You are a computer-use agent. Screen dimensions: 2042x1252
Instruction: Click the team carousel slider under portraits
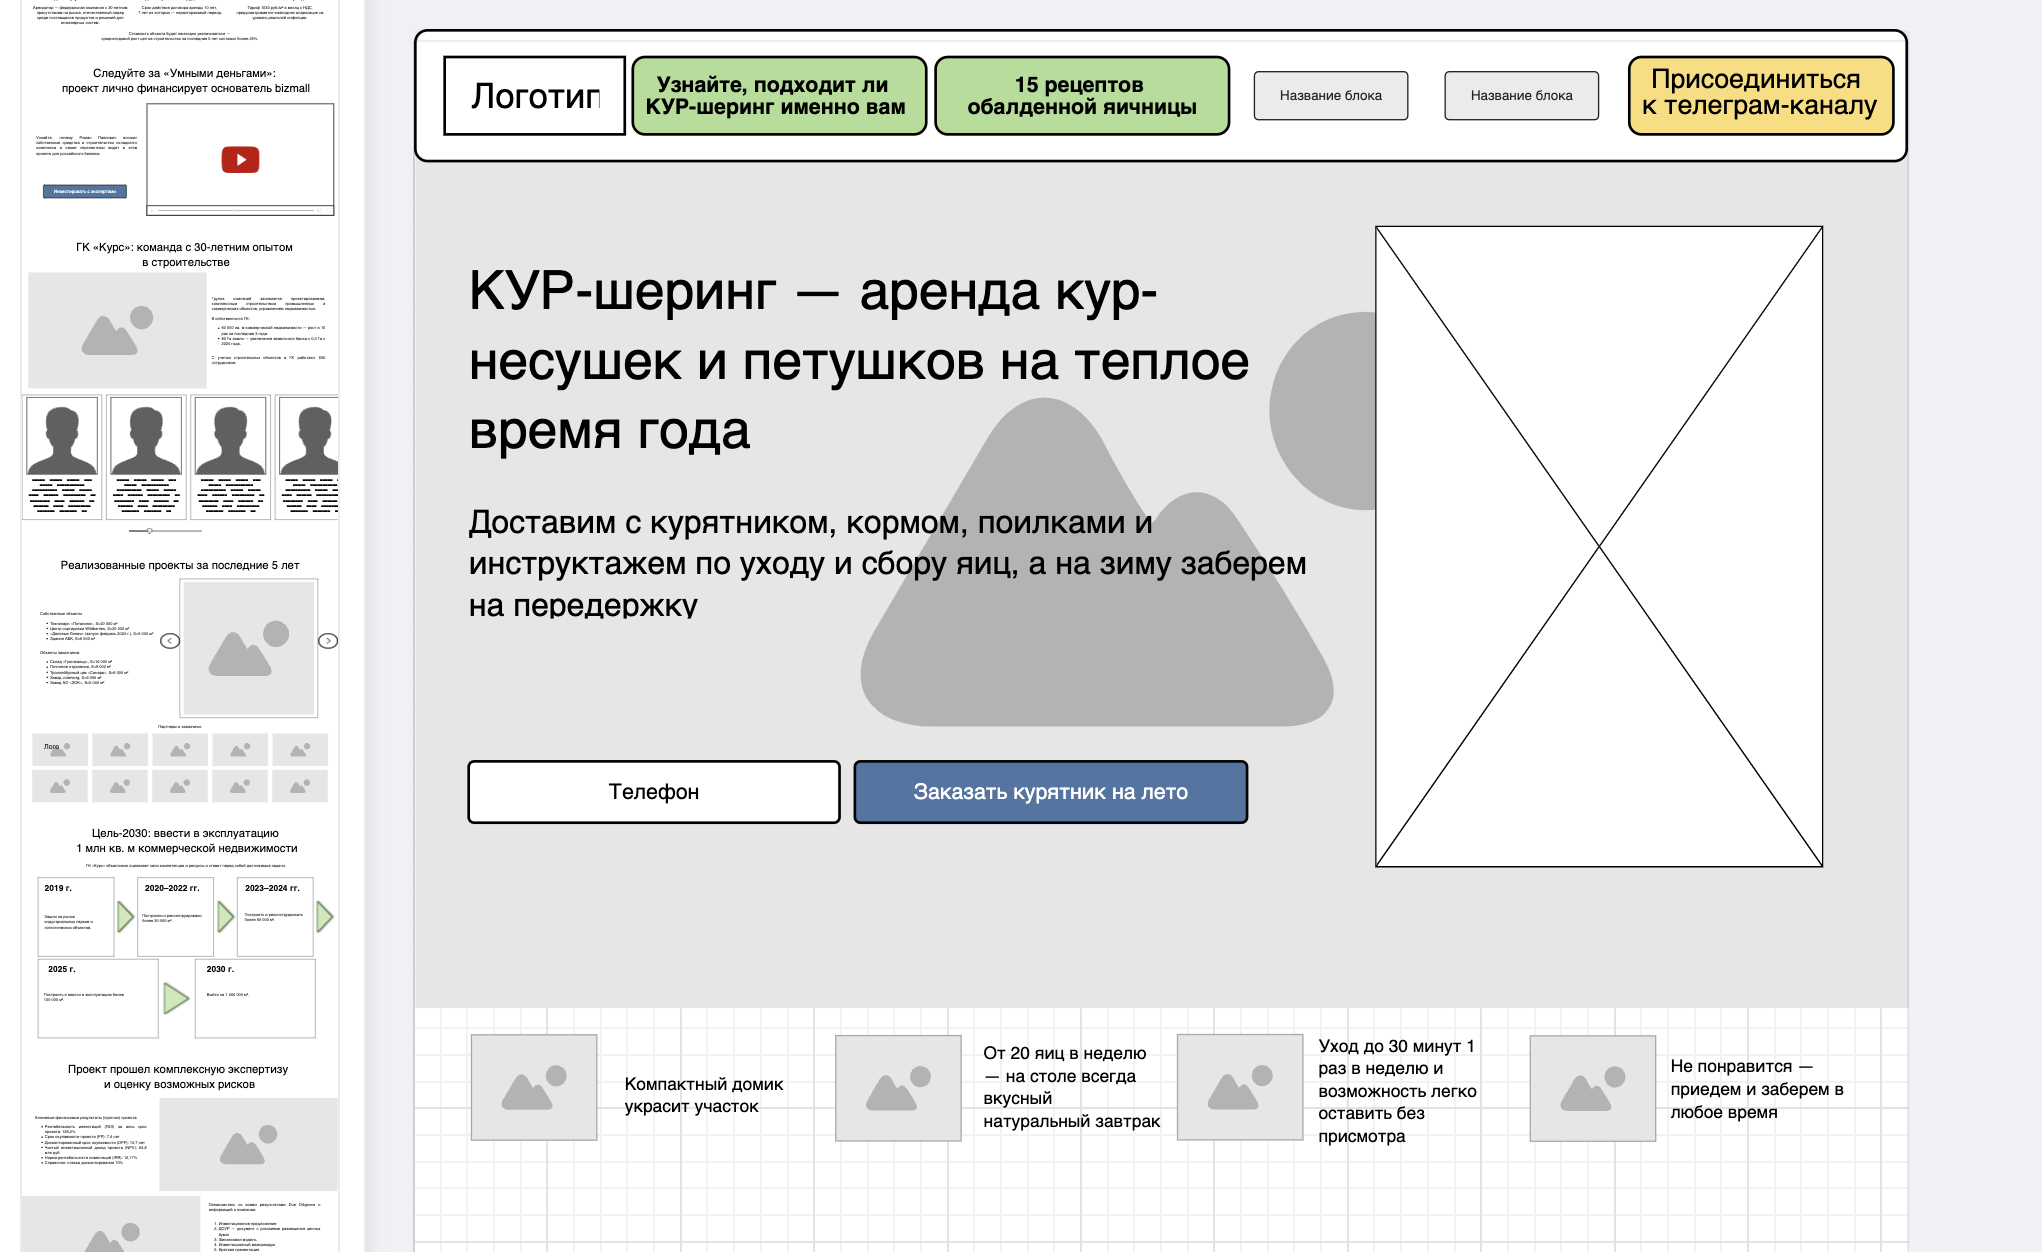(x=165, y=531)
